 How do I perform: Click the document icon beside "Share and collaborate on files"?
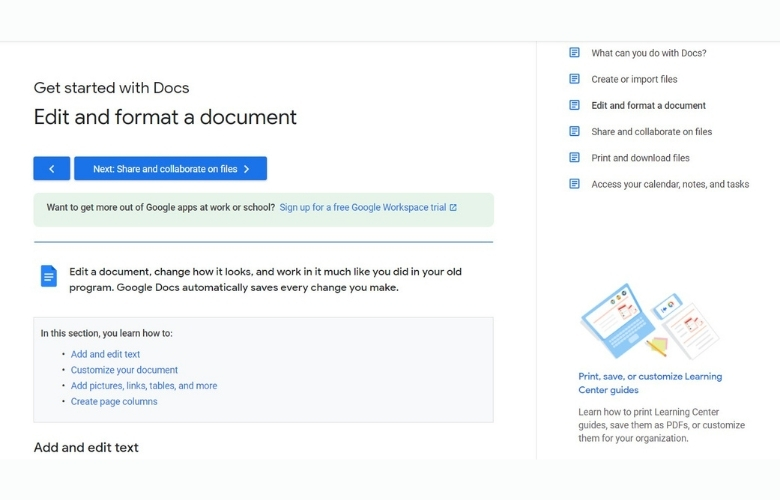[x=574, y=131]
